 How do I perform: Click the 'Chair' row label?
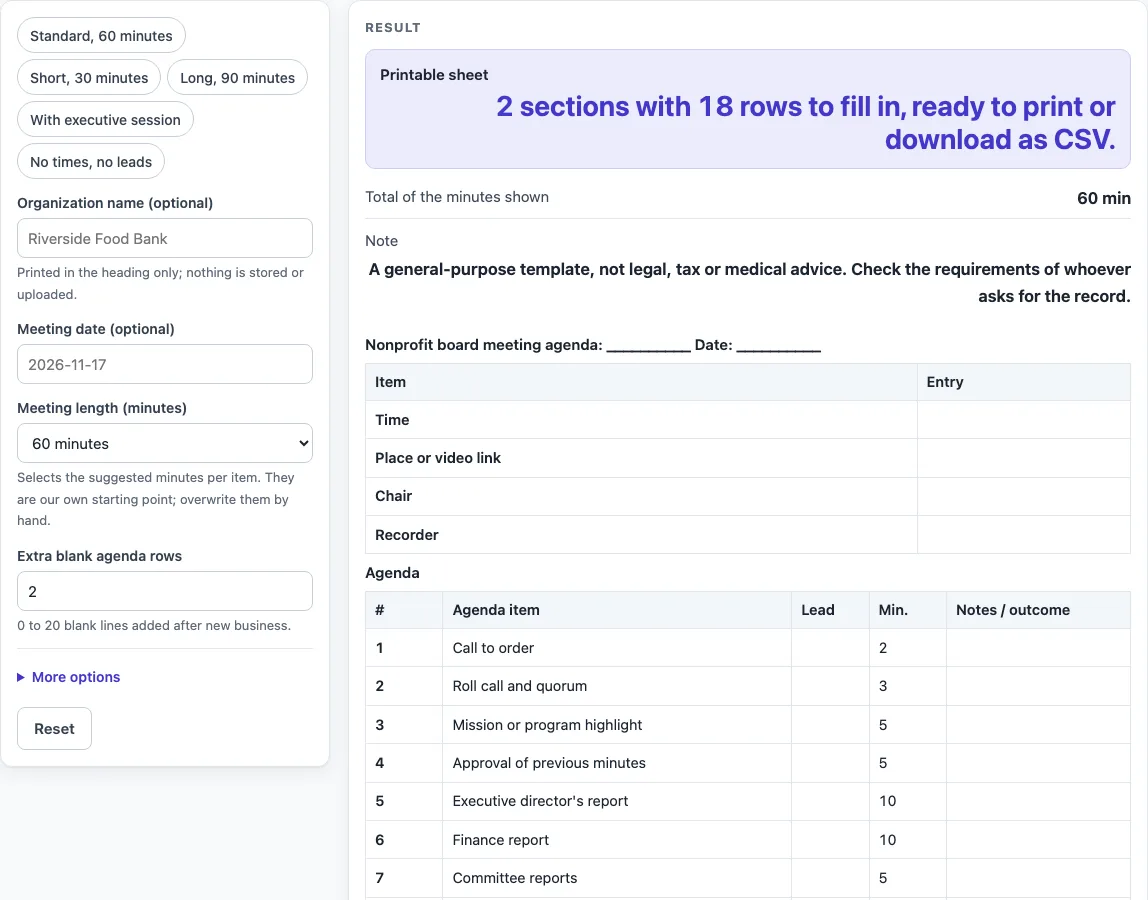(x=394, y=496)
